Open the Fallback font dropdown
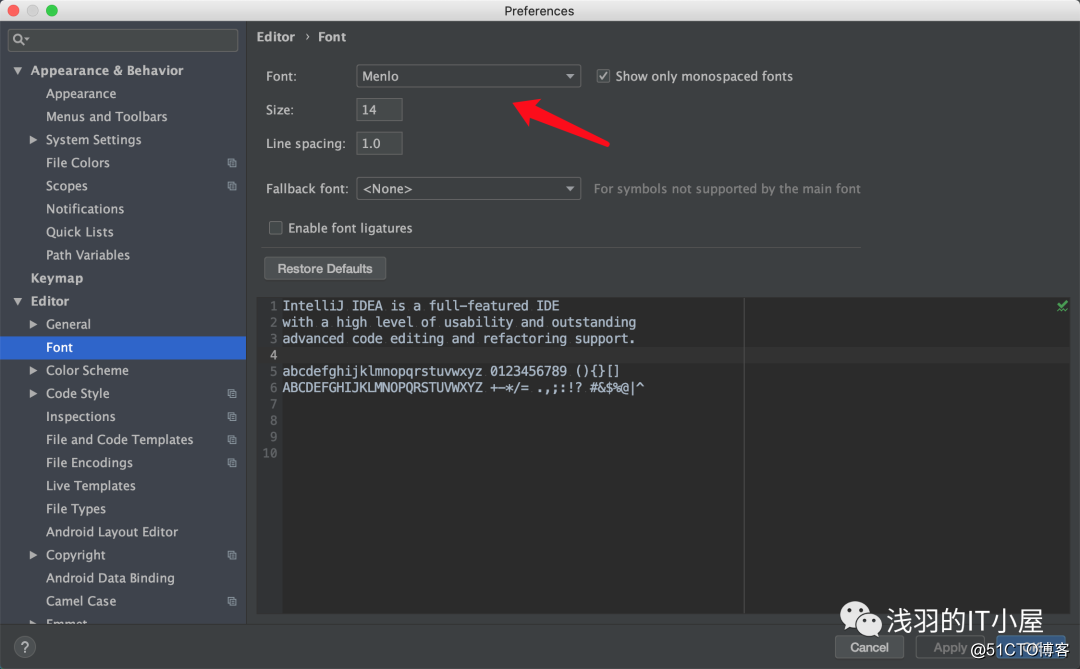 tap(468, 188)
